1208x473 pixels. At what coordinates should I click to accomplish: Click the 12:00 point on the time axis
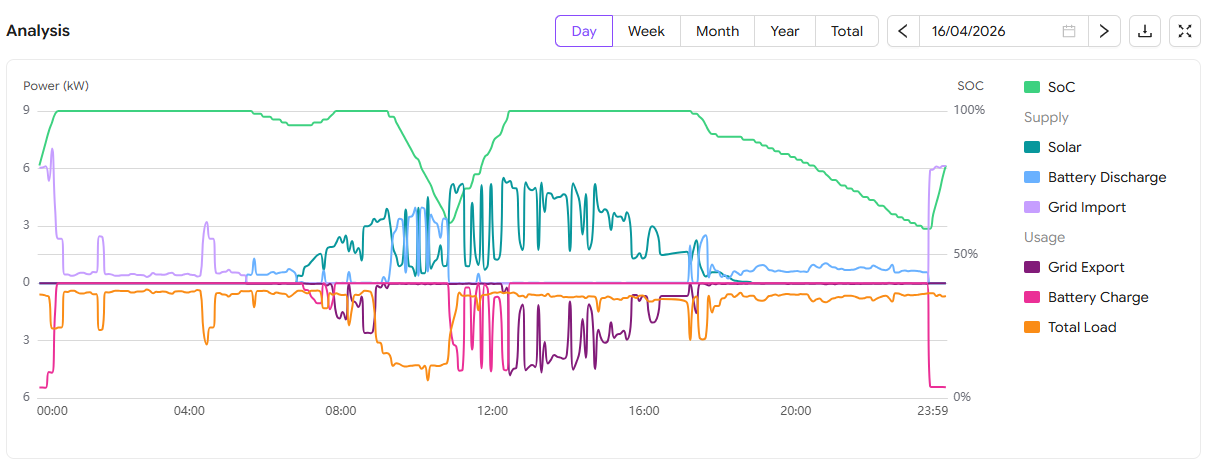[x=492, y=411]
